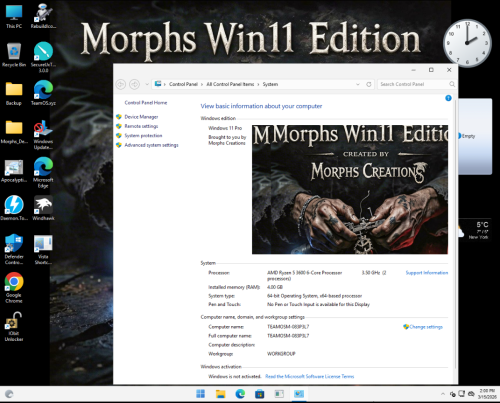Select Control Panel in the breadcrumb
500x403 pixels.
coord(183,84)
